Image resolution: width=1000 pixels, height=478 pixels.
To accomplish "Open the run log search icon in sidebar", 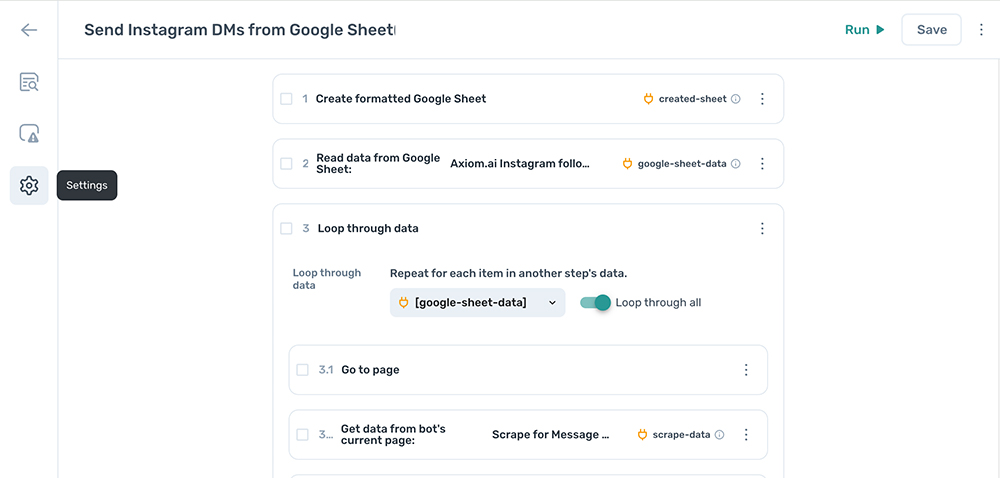I will [29, 82].
